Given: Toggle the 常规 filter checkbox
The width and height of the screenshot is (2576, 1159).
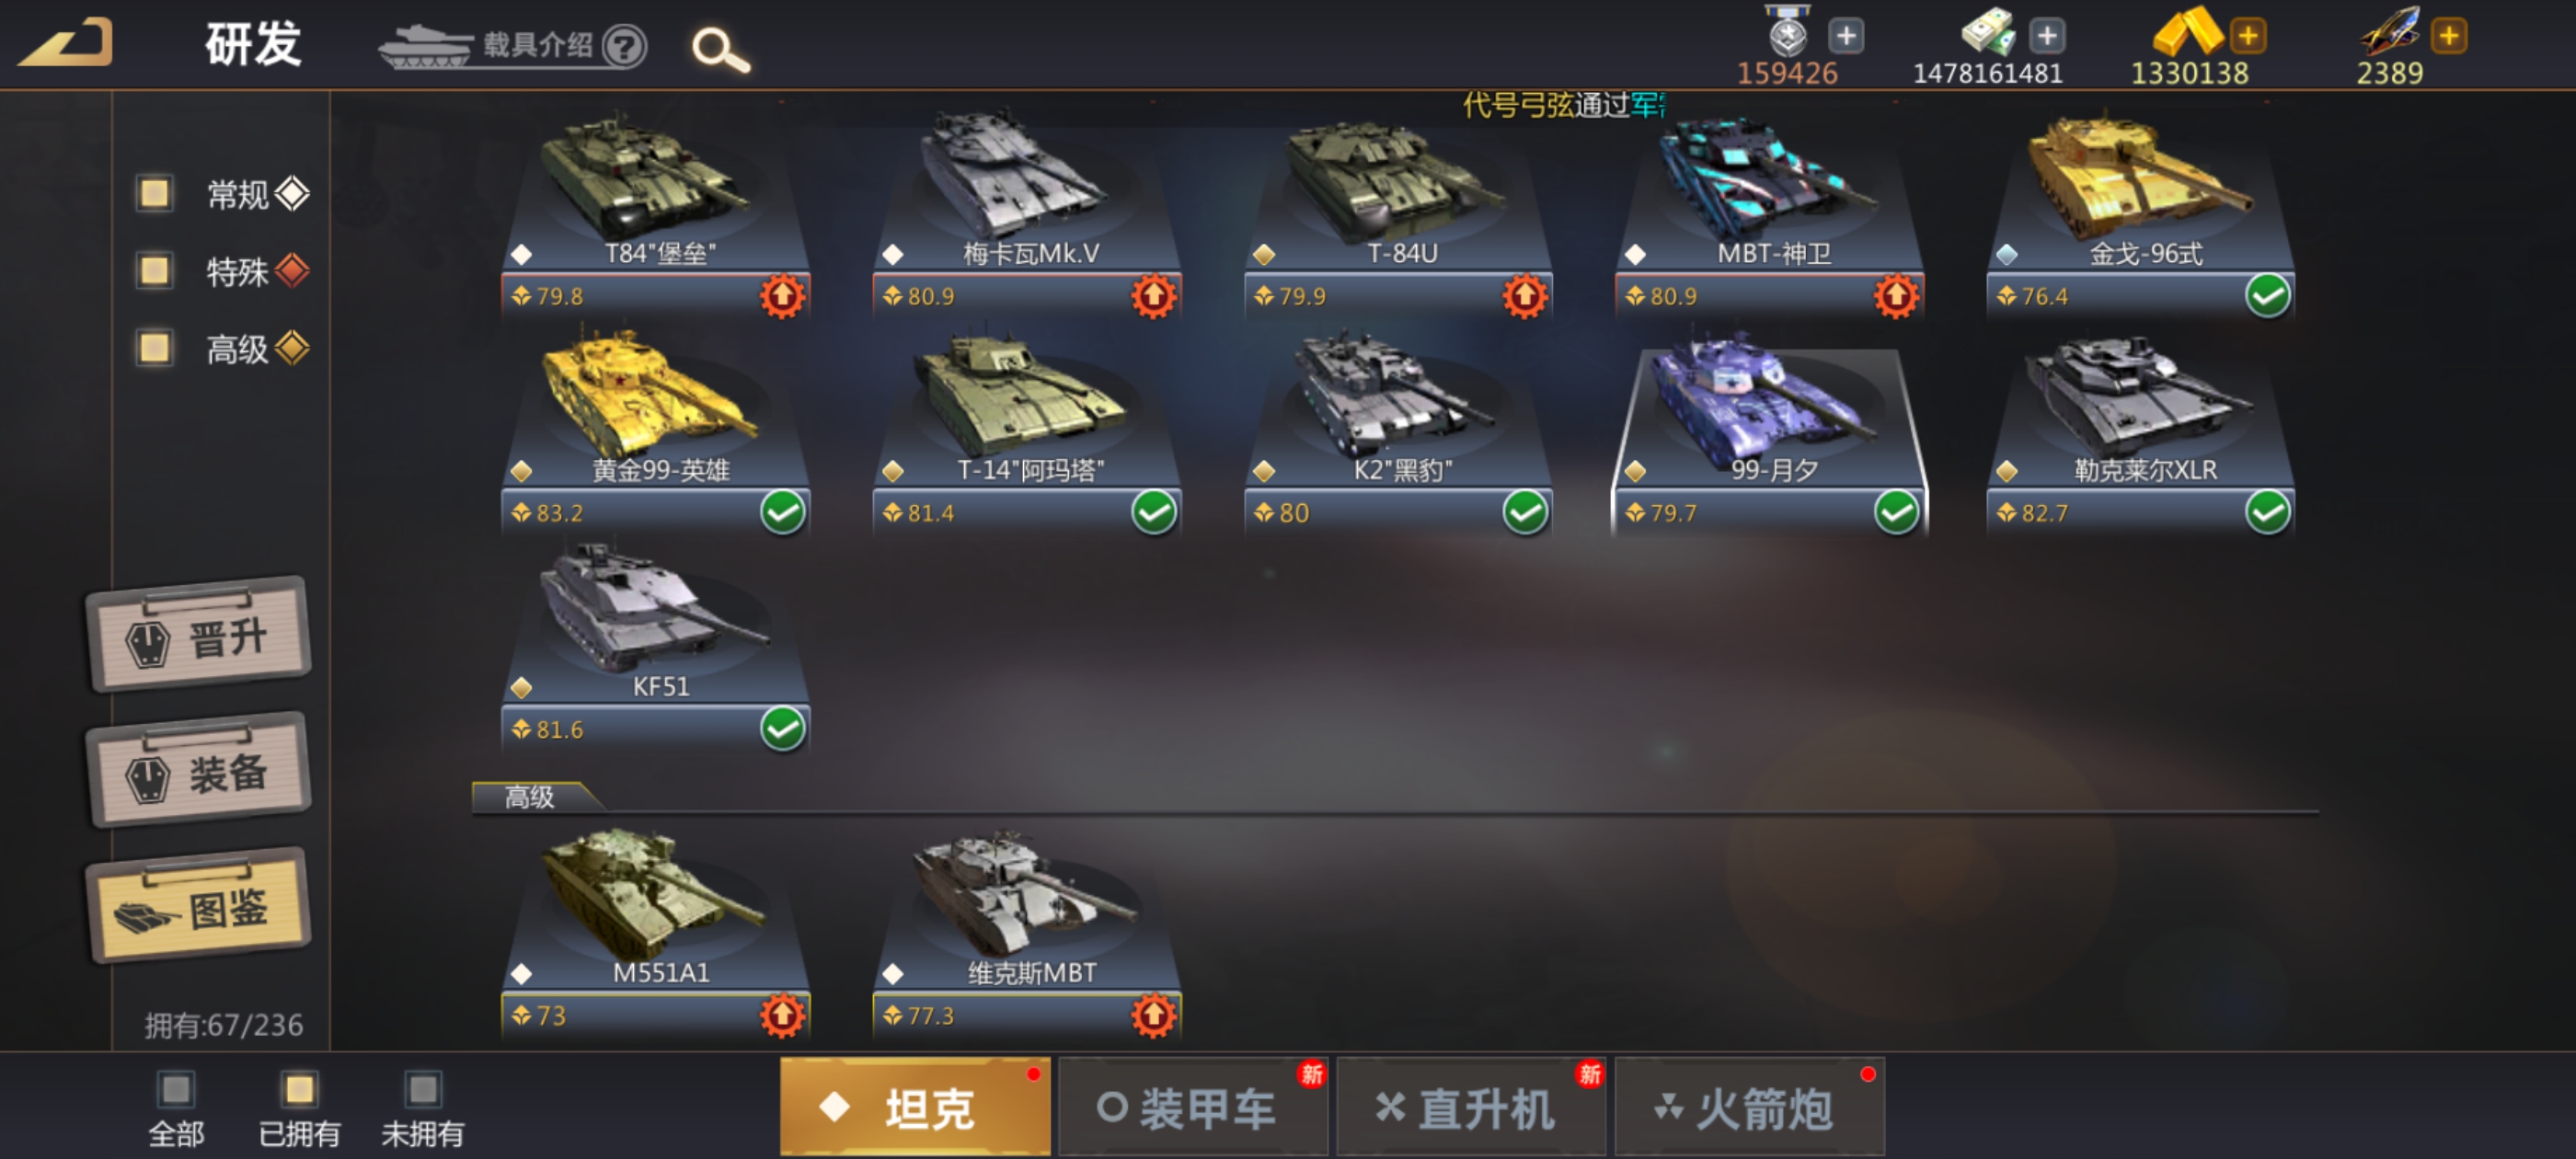Looking at the screenshot, I should (154, 193).
